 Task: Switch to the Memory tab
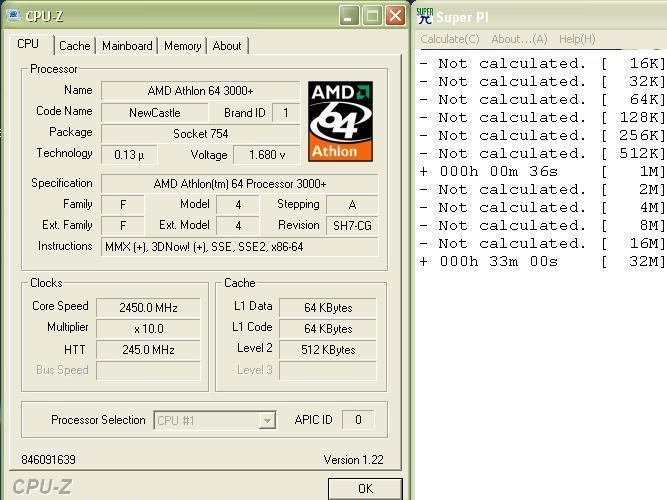pos(182,46)
